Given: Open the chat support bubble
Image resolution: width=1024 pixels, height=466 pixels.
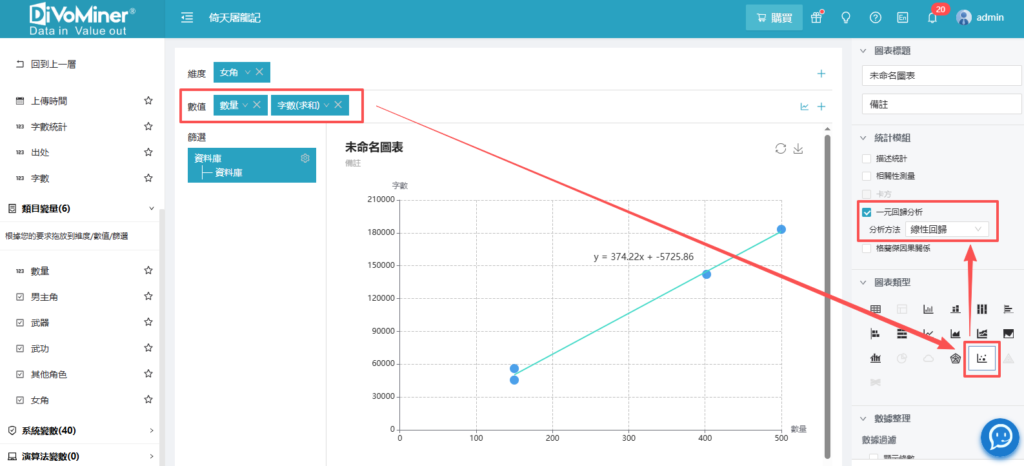Looking at the screenshot, I should (x=998, y=436).
